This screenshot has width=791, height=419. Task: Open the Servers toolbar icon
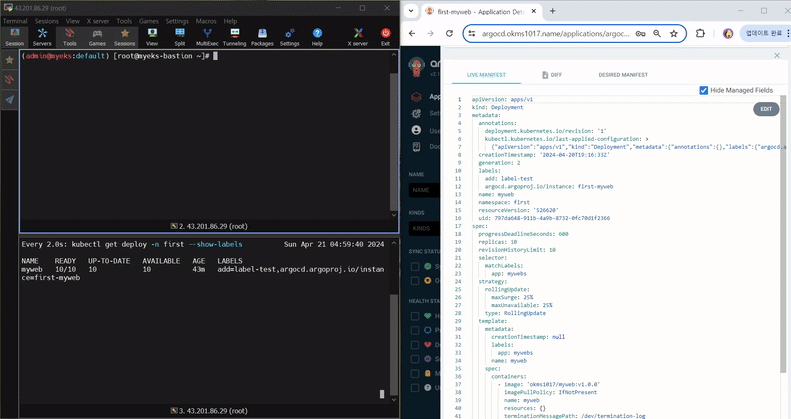[42, 37]
